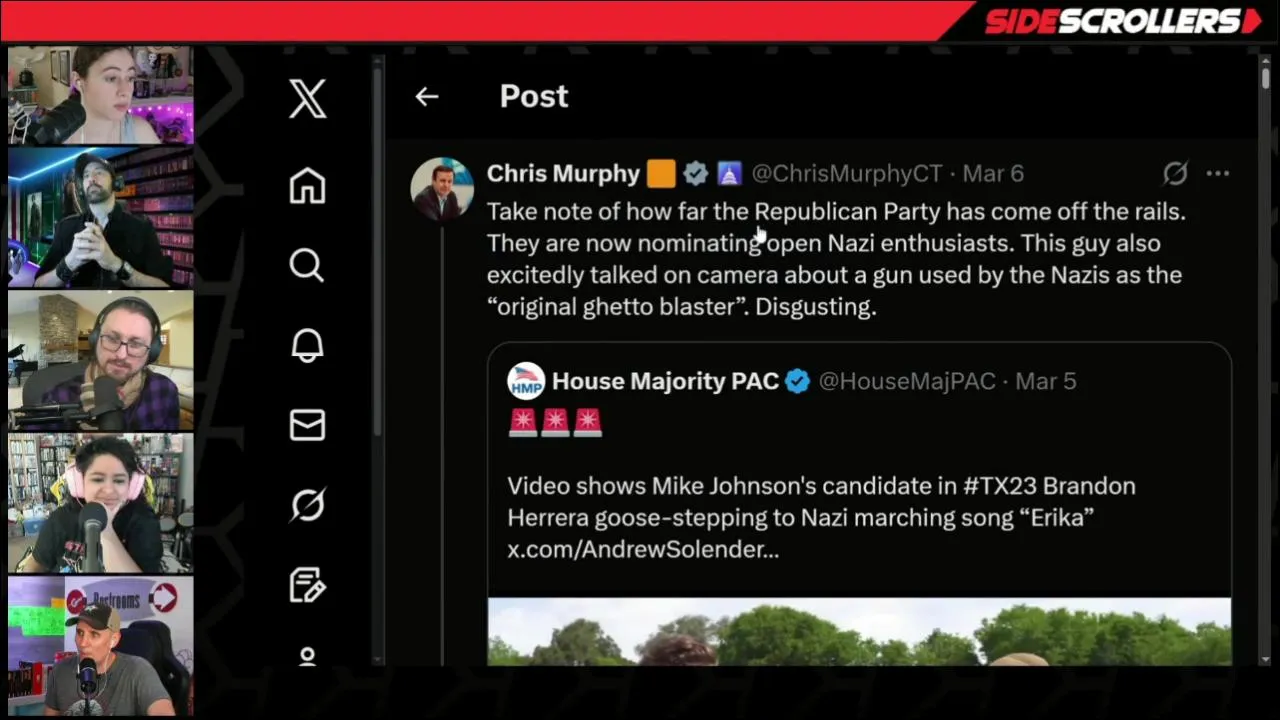
Task: Click the Grok icon on Murphy's post
Action: (x=1175, y=174)
